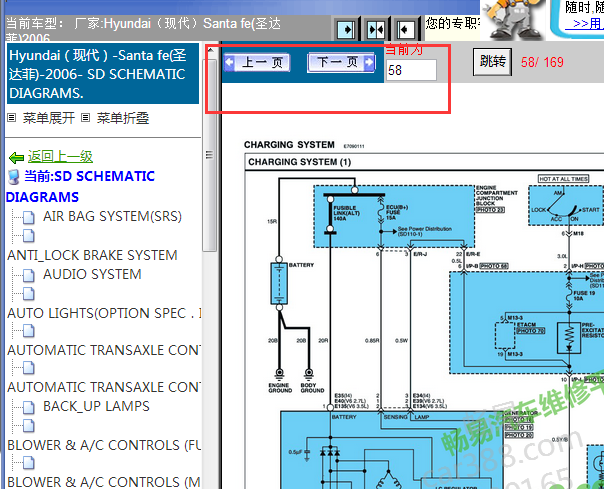
Task: Click the PHOTO 23 reference in diagram
Action: [490, 210]
